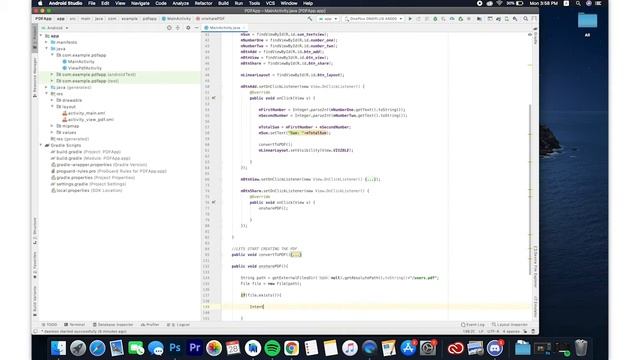Start debugging with the green bug icon
Viewport: 640px width, 360px height.
pos(435,19)
